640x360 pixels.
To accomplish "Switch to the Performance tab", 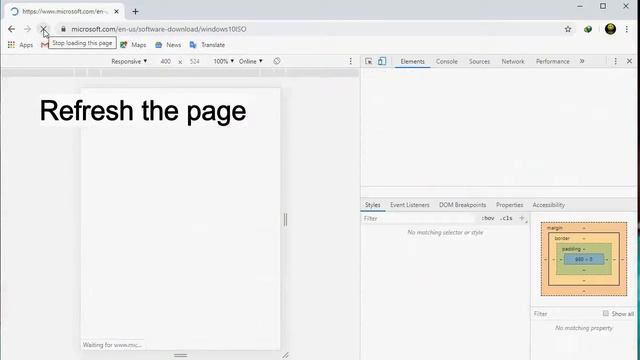I will pyautogui.click(x=553, y=61).
